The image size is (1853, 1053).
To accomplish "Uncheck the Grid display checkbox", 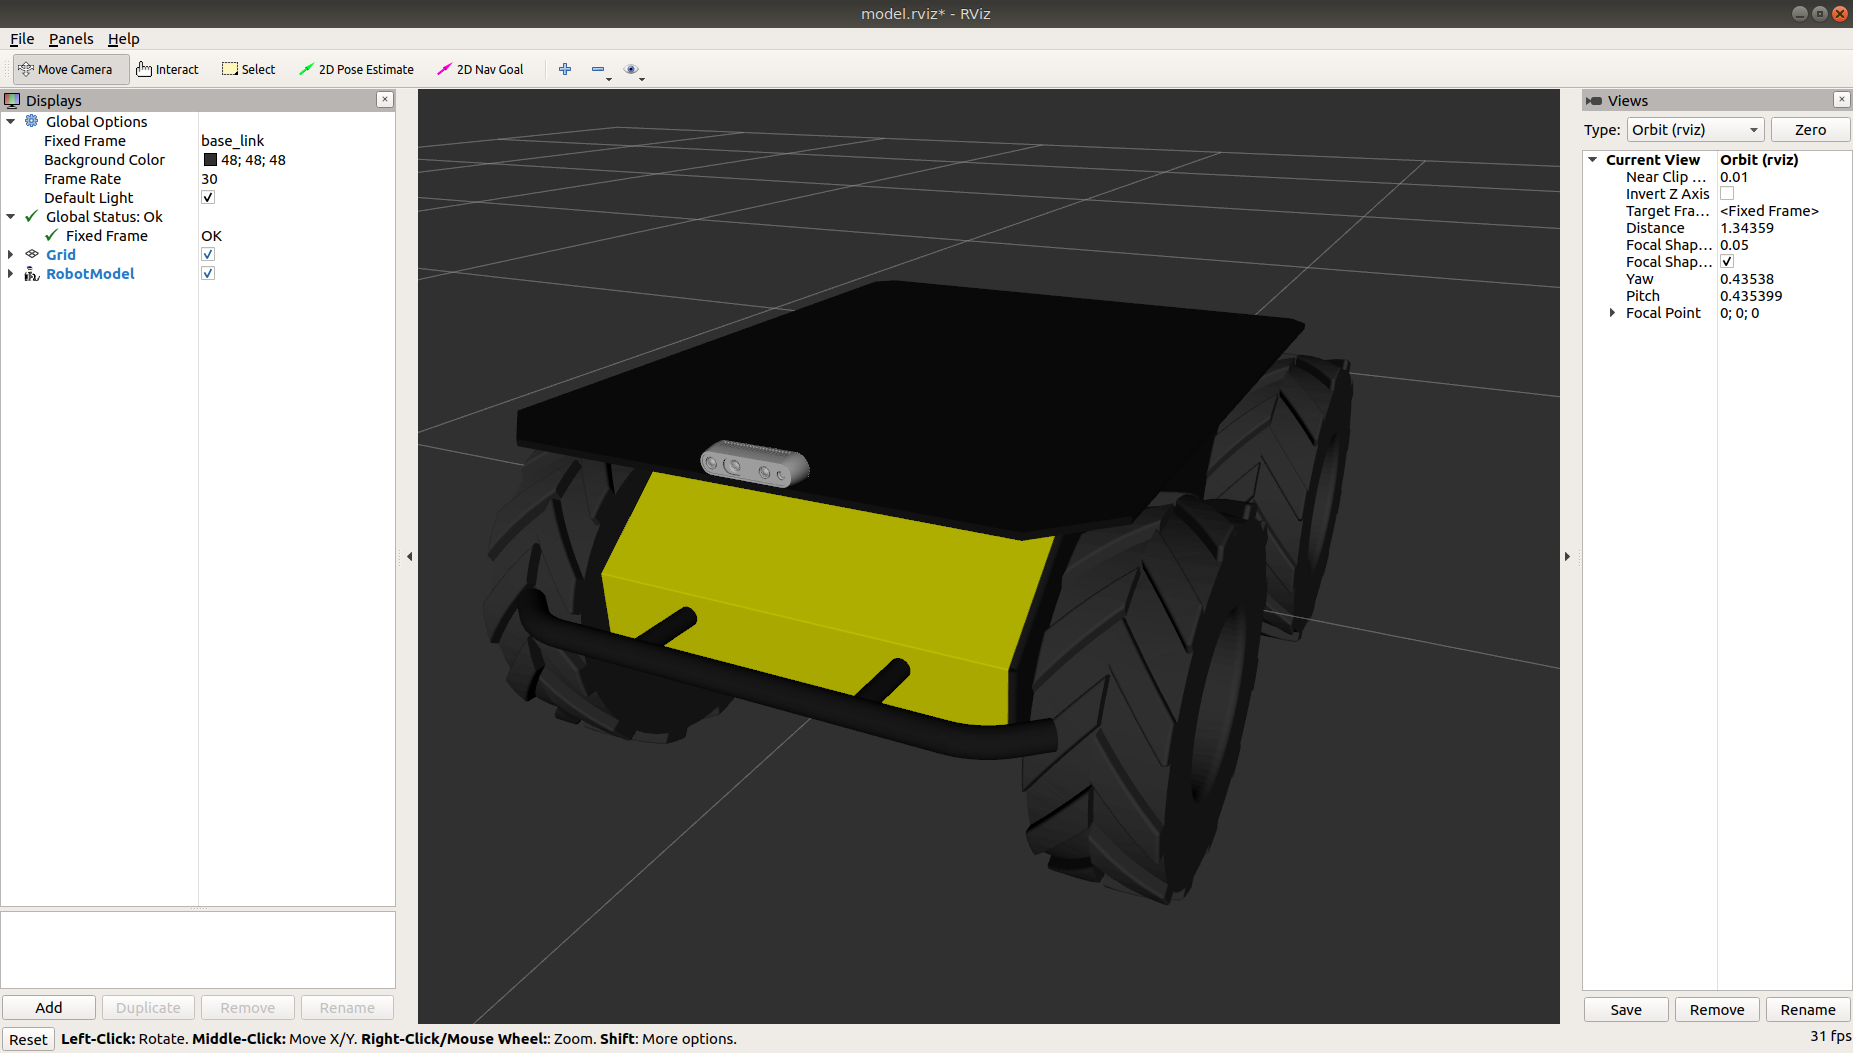I will (x=208, y=255).
